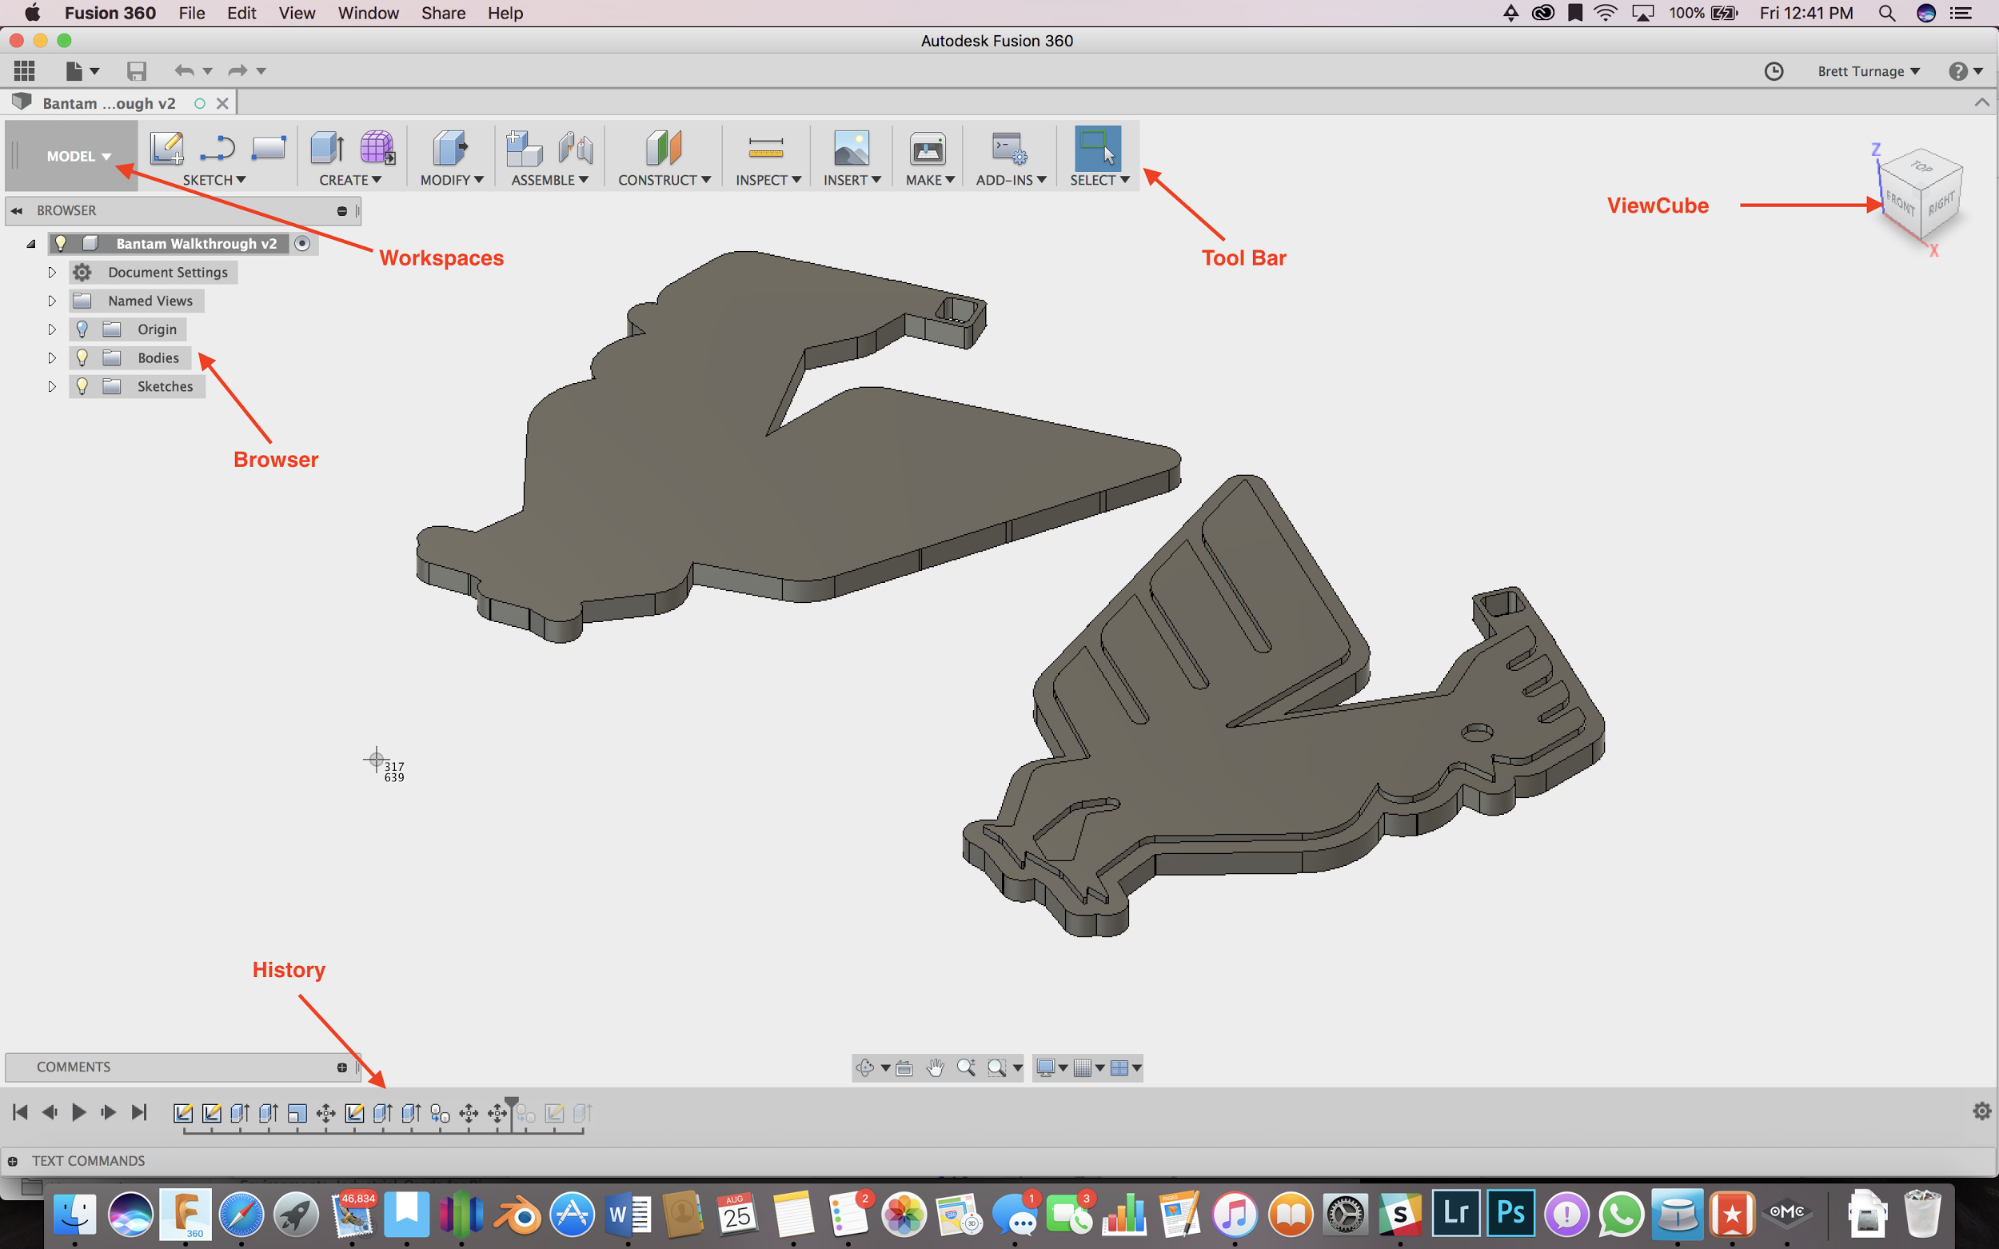This screenshot has height=1249, width=1999.
Task: Click the Look At icon
Action: 904,1067
